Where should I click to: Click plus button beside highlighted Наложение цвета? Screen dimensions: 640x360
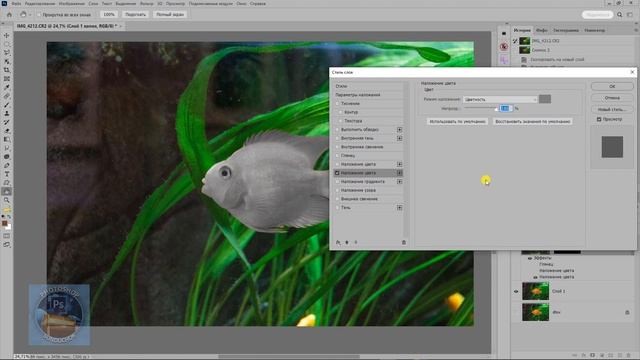point(399,173)
